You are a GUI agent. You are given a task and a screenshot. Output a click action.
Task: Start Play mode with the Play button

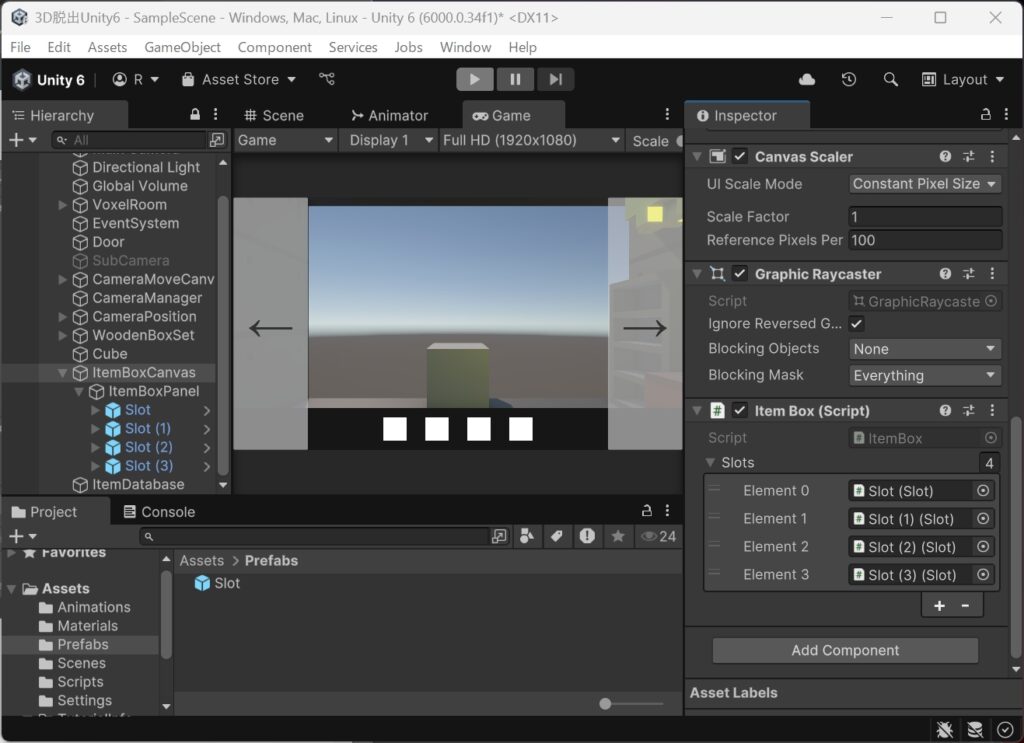(x=475, y=80)
